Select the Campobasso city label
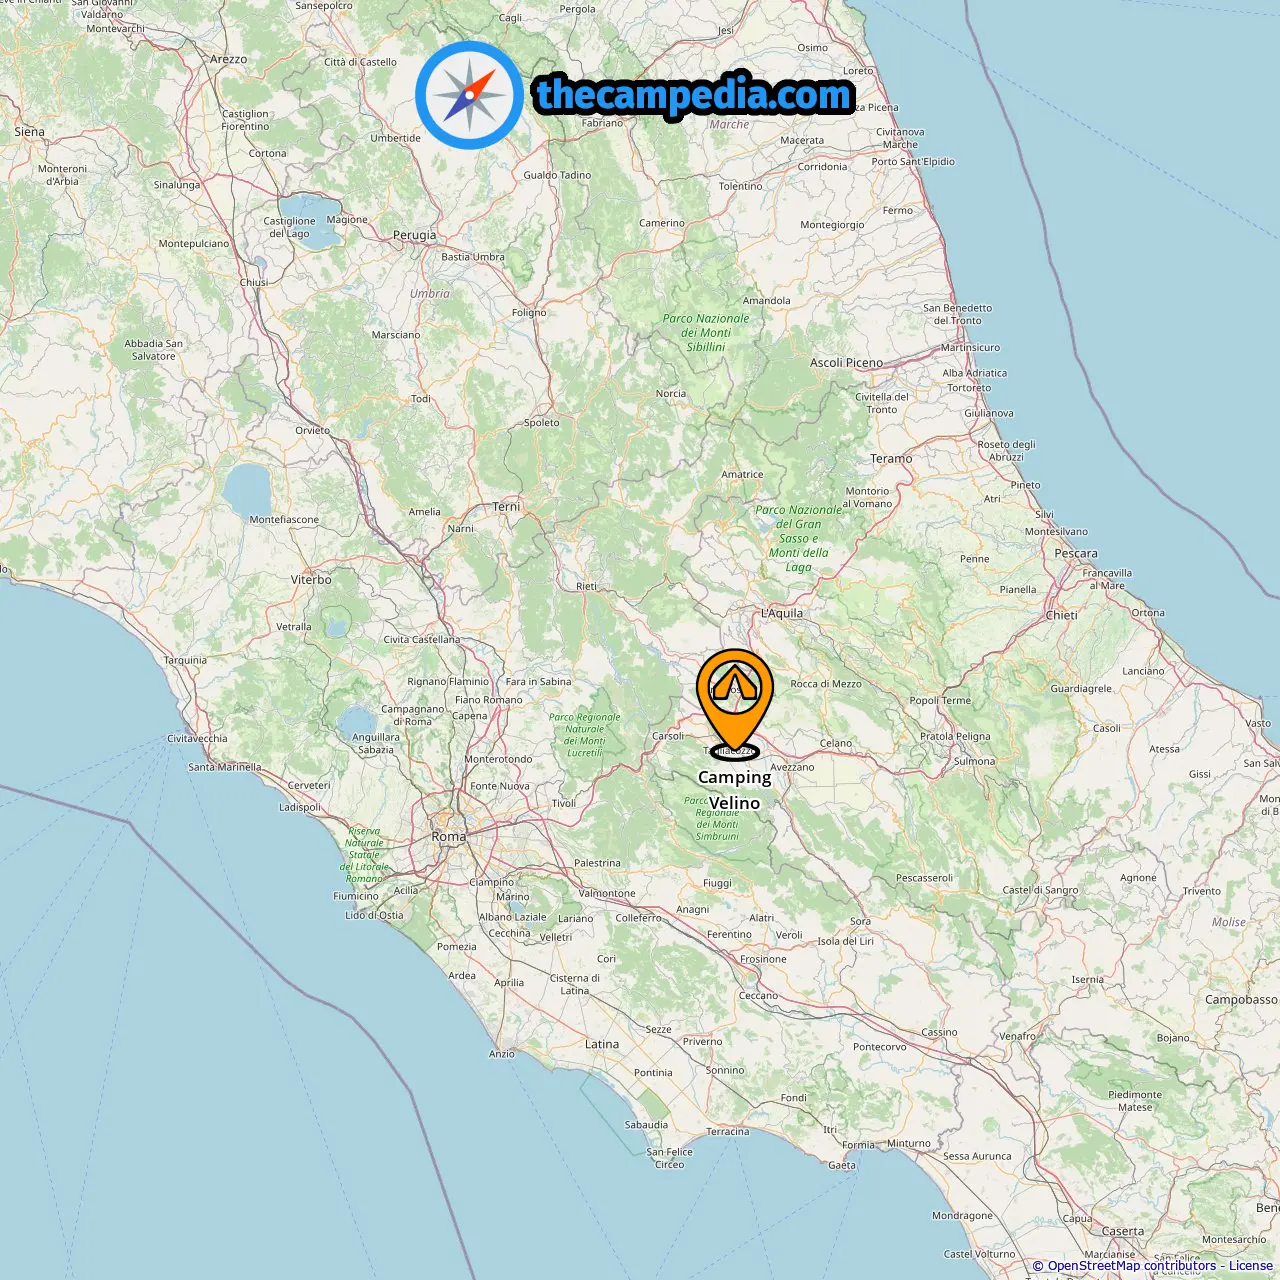 coord(1241,999)
